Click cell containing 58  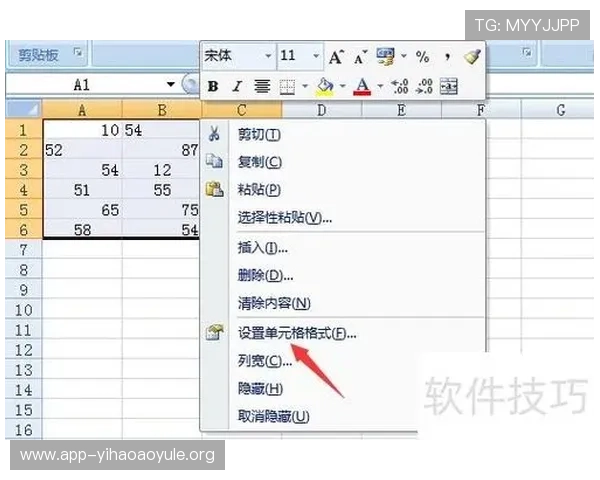(x=83, y=230)
